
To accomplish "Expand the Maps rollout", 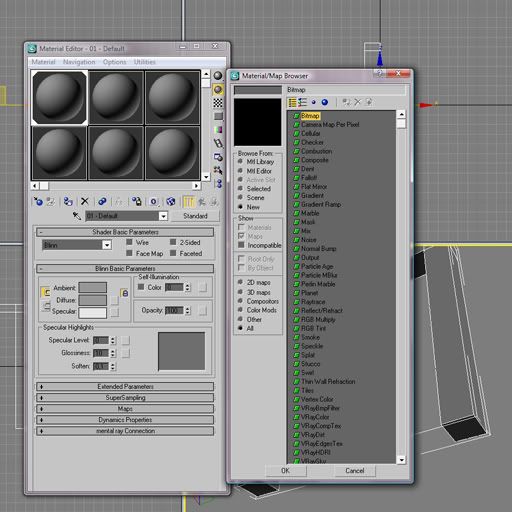I will (x=125, y=408).
